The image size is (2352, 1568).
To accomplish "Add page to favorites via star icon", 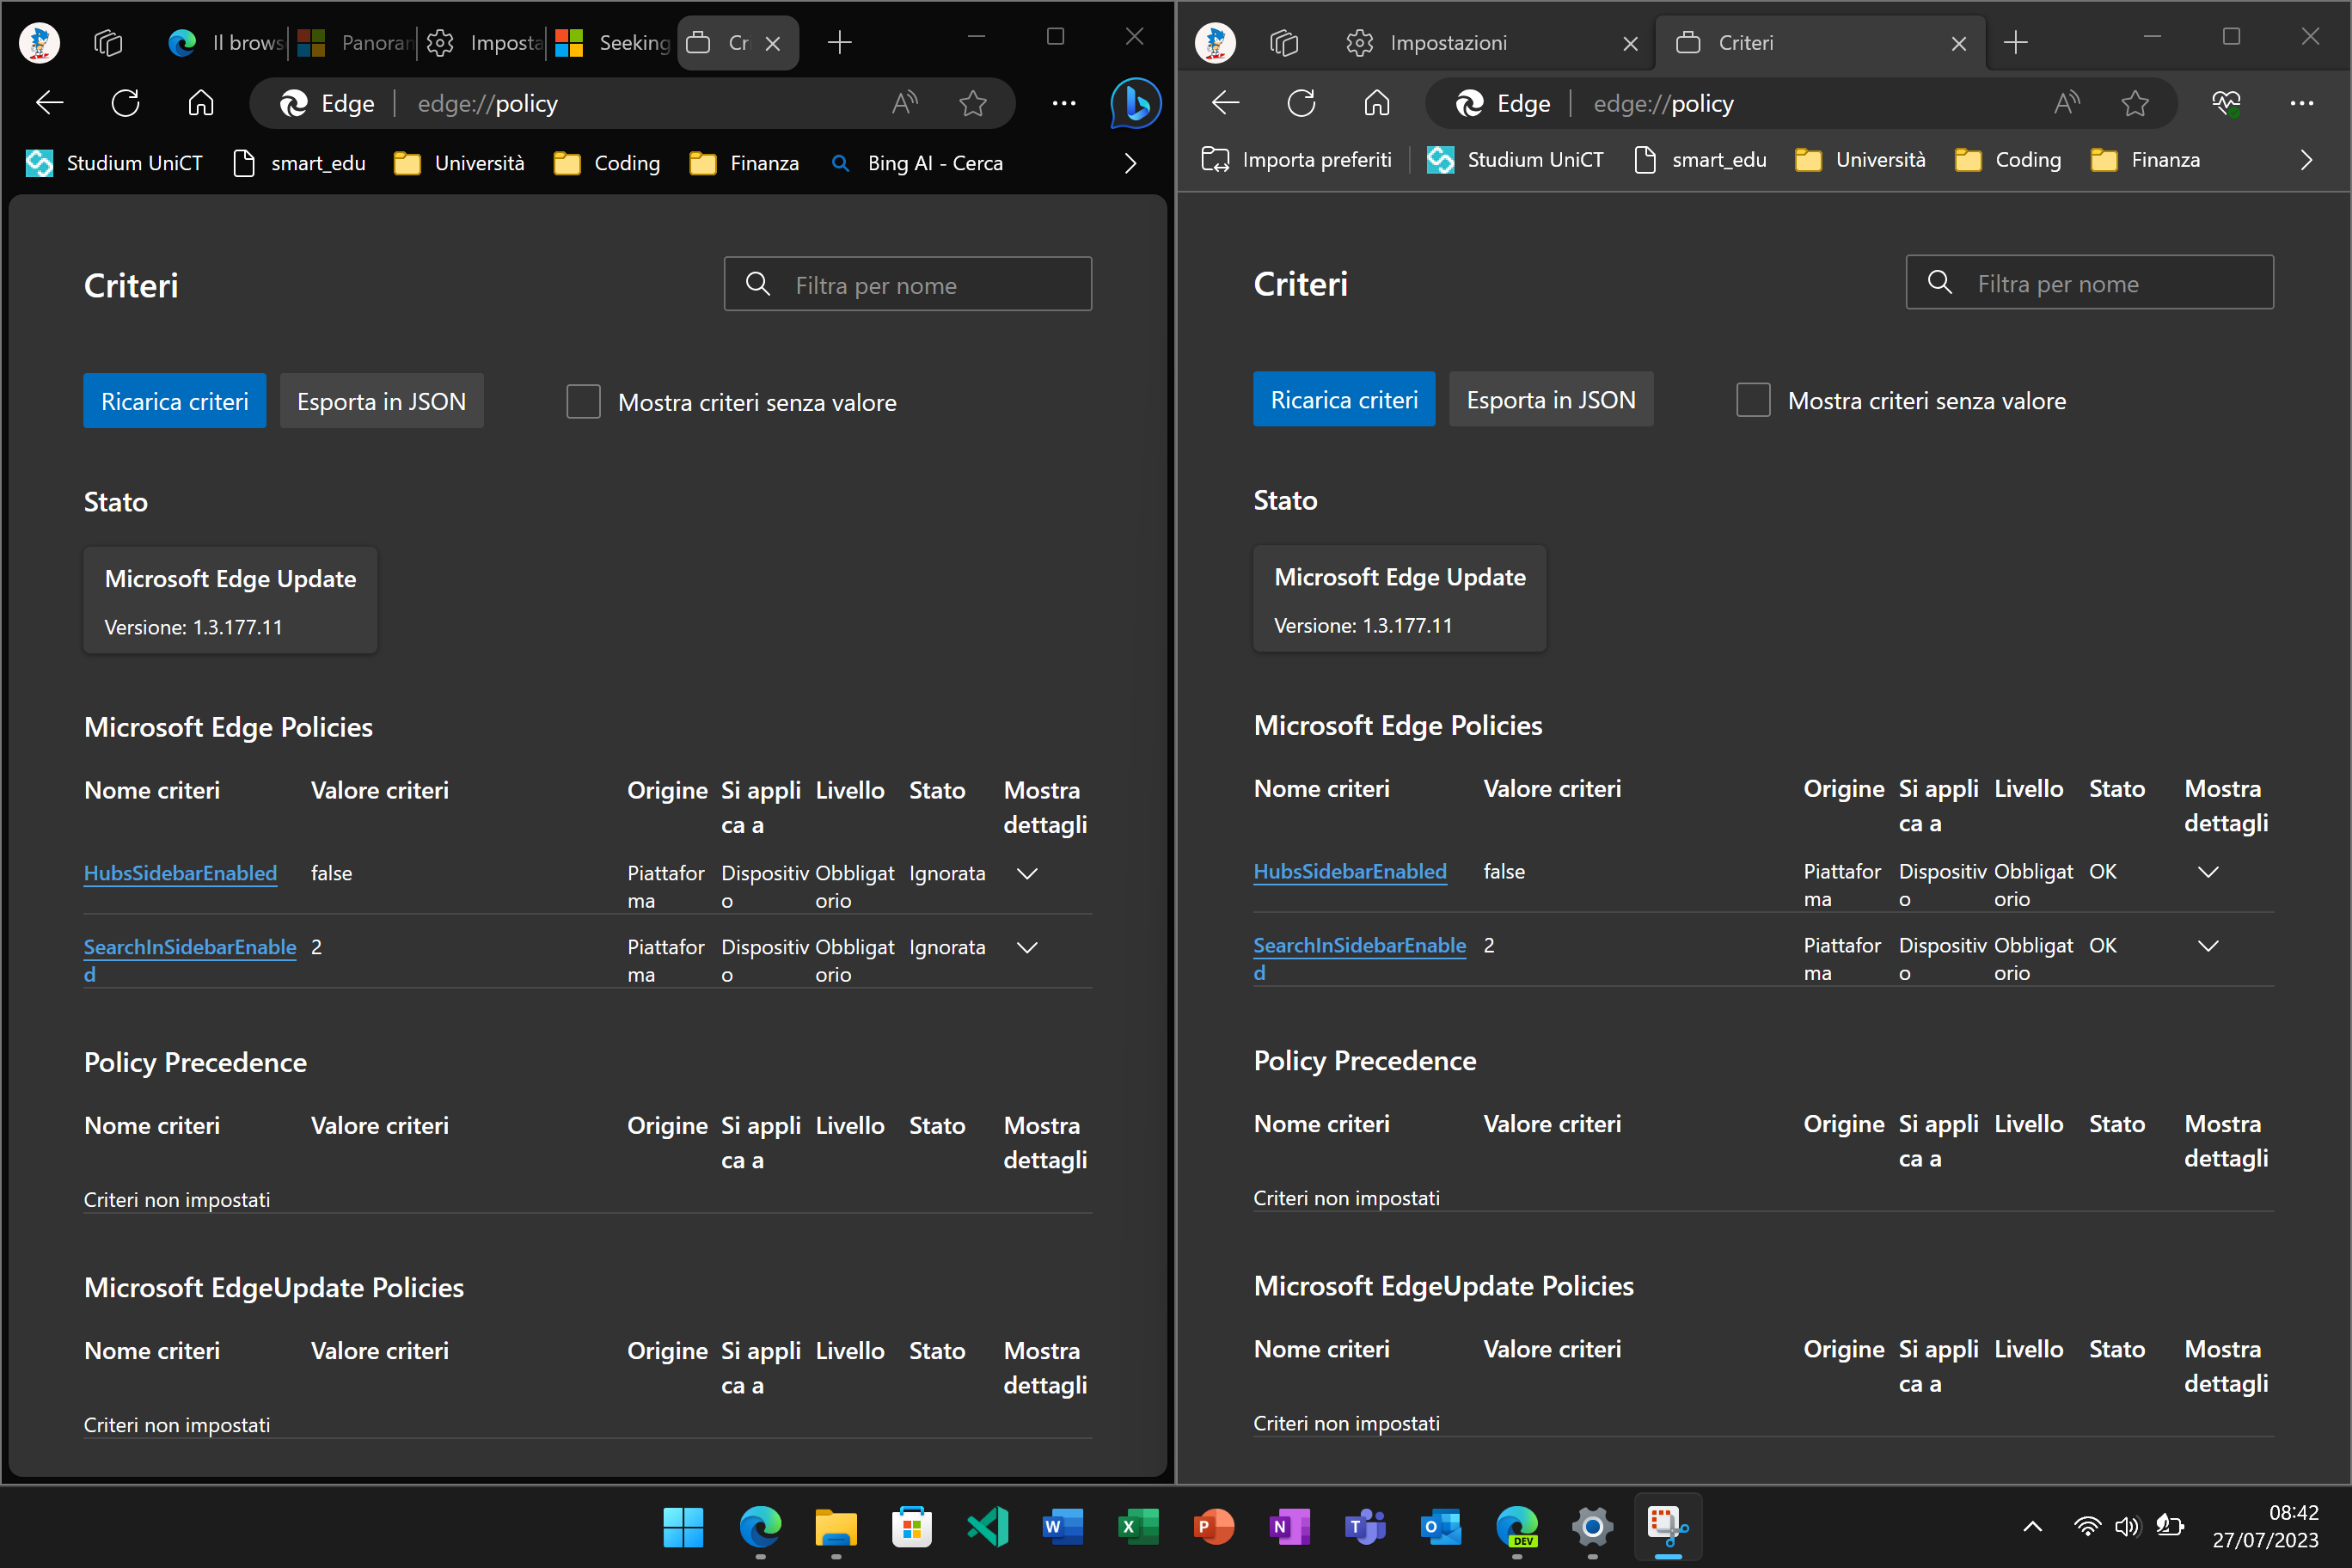I will 972,103.
